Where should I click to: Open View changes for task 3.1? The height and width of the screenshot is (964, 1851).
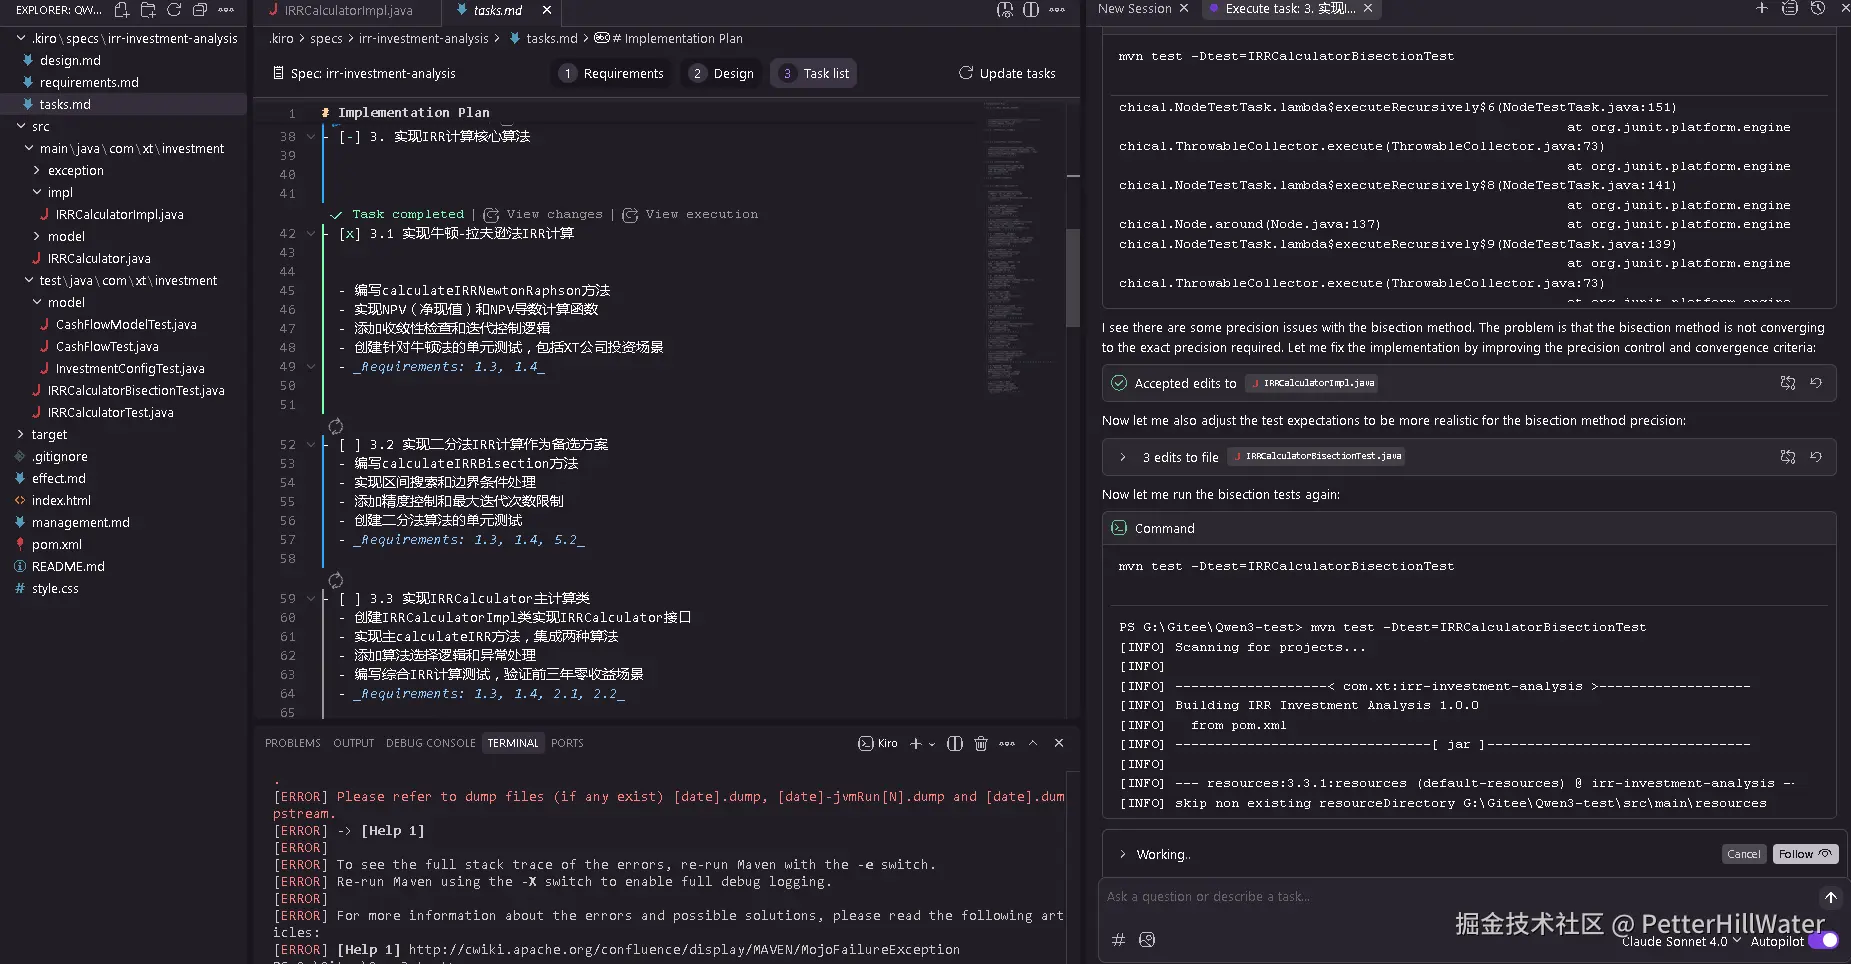tap(544, 215)
